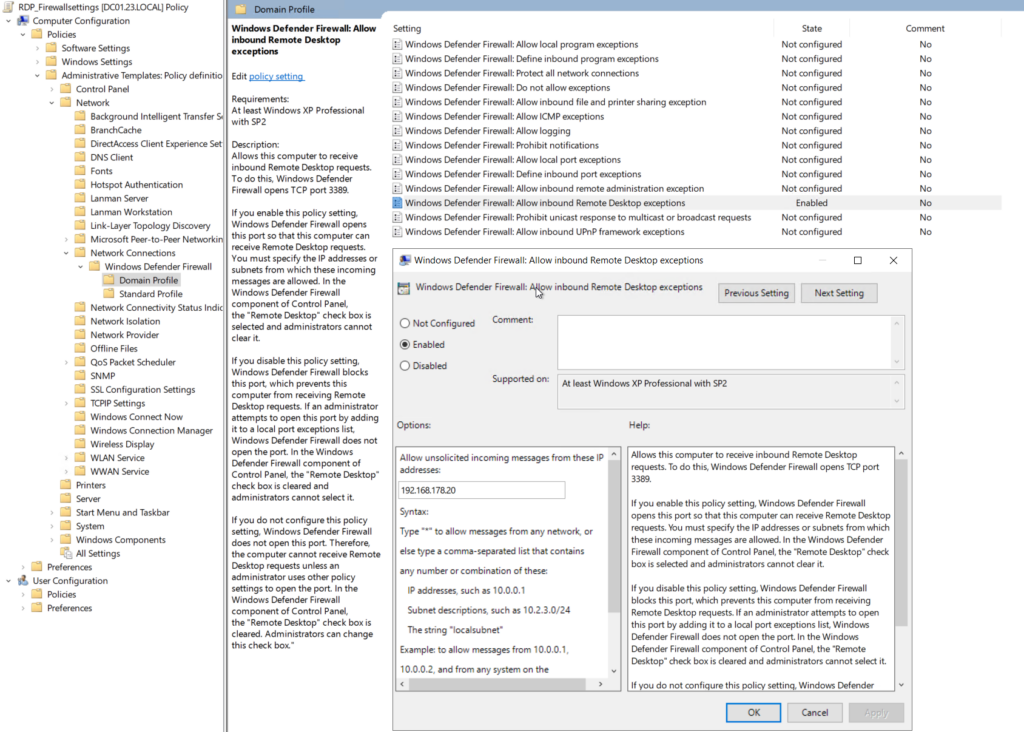1024x732 pixels.
Task: Expand the Start Menu and Taskbar node
Action: click(52, 513)
